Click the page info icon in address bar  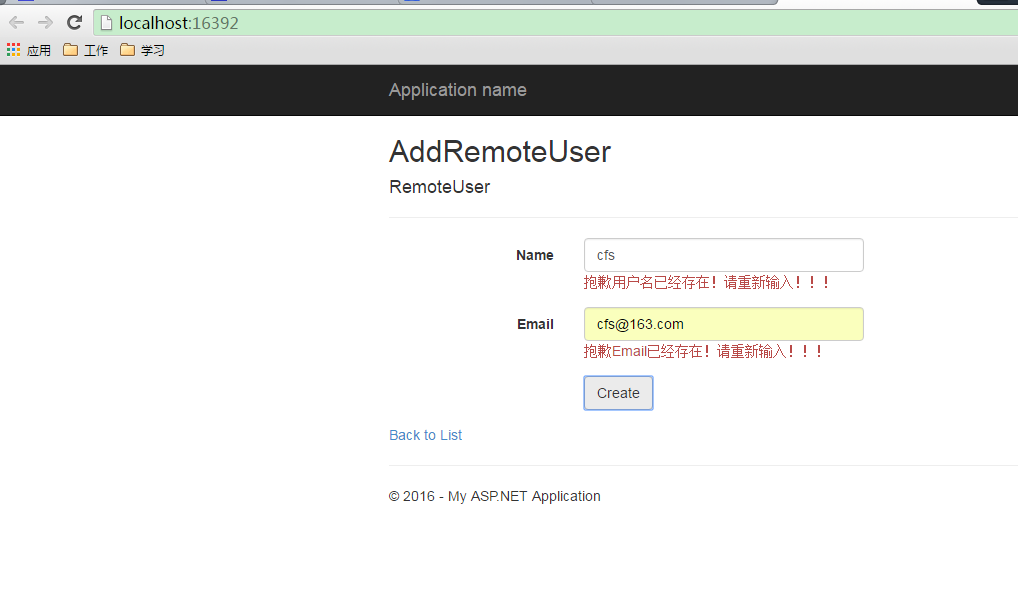(x=106, y=23)
